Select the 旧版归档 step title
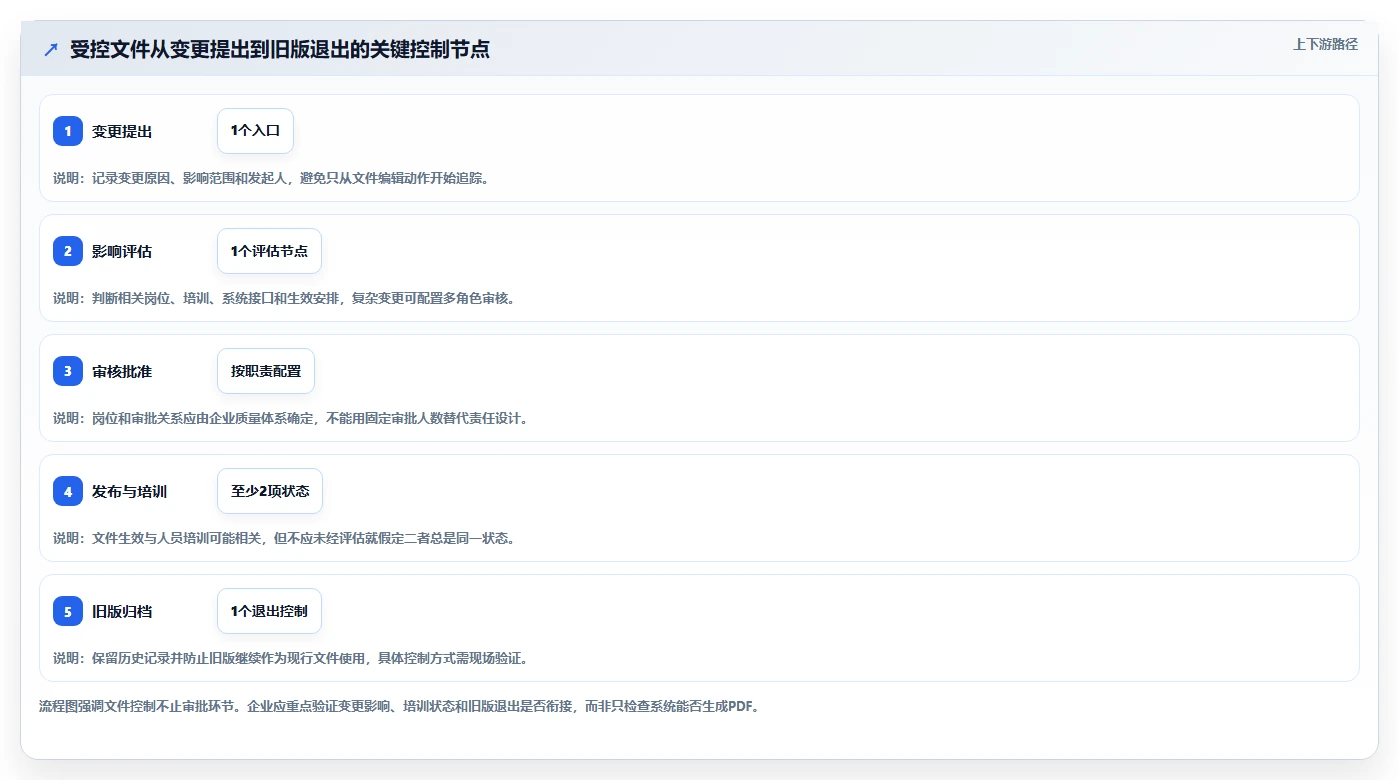 [x=122, y=611]
